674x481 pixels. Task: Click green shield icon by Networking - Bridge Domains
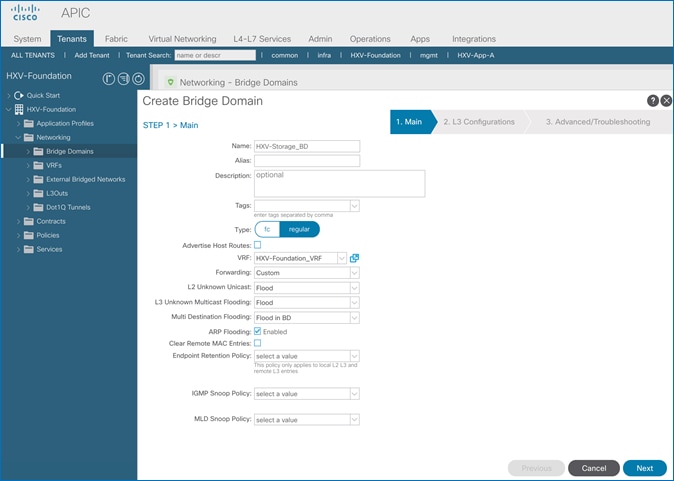(171, 82)
